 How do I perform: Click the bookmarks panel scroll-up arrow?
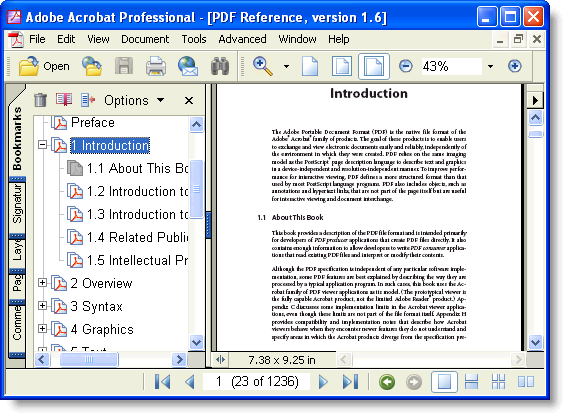coord(196,125)
